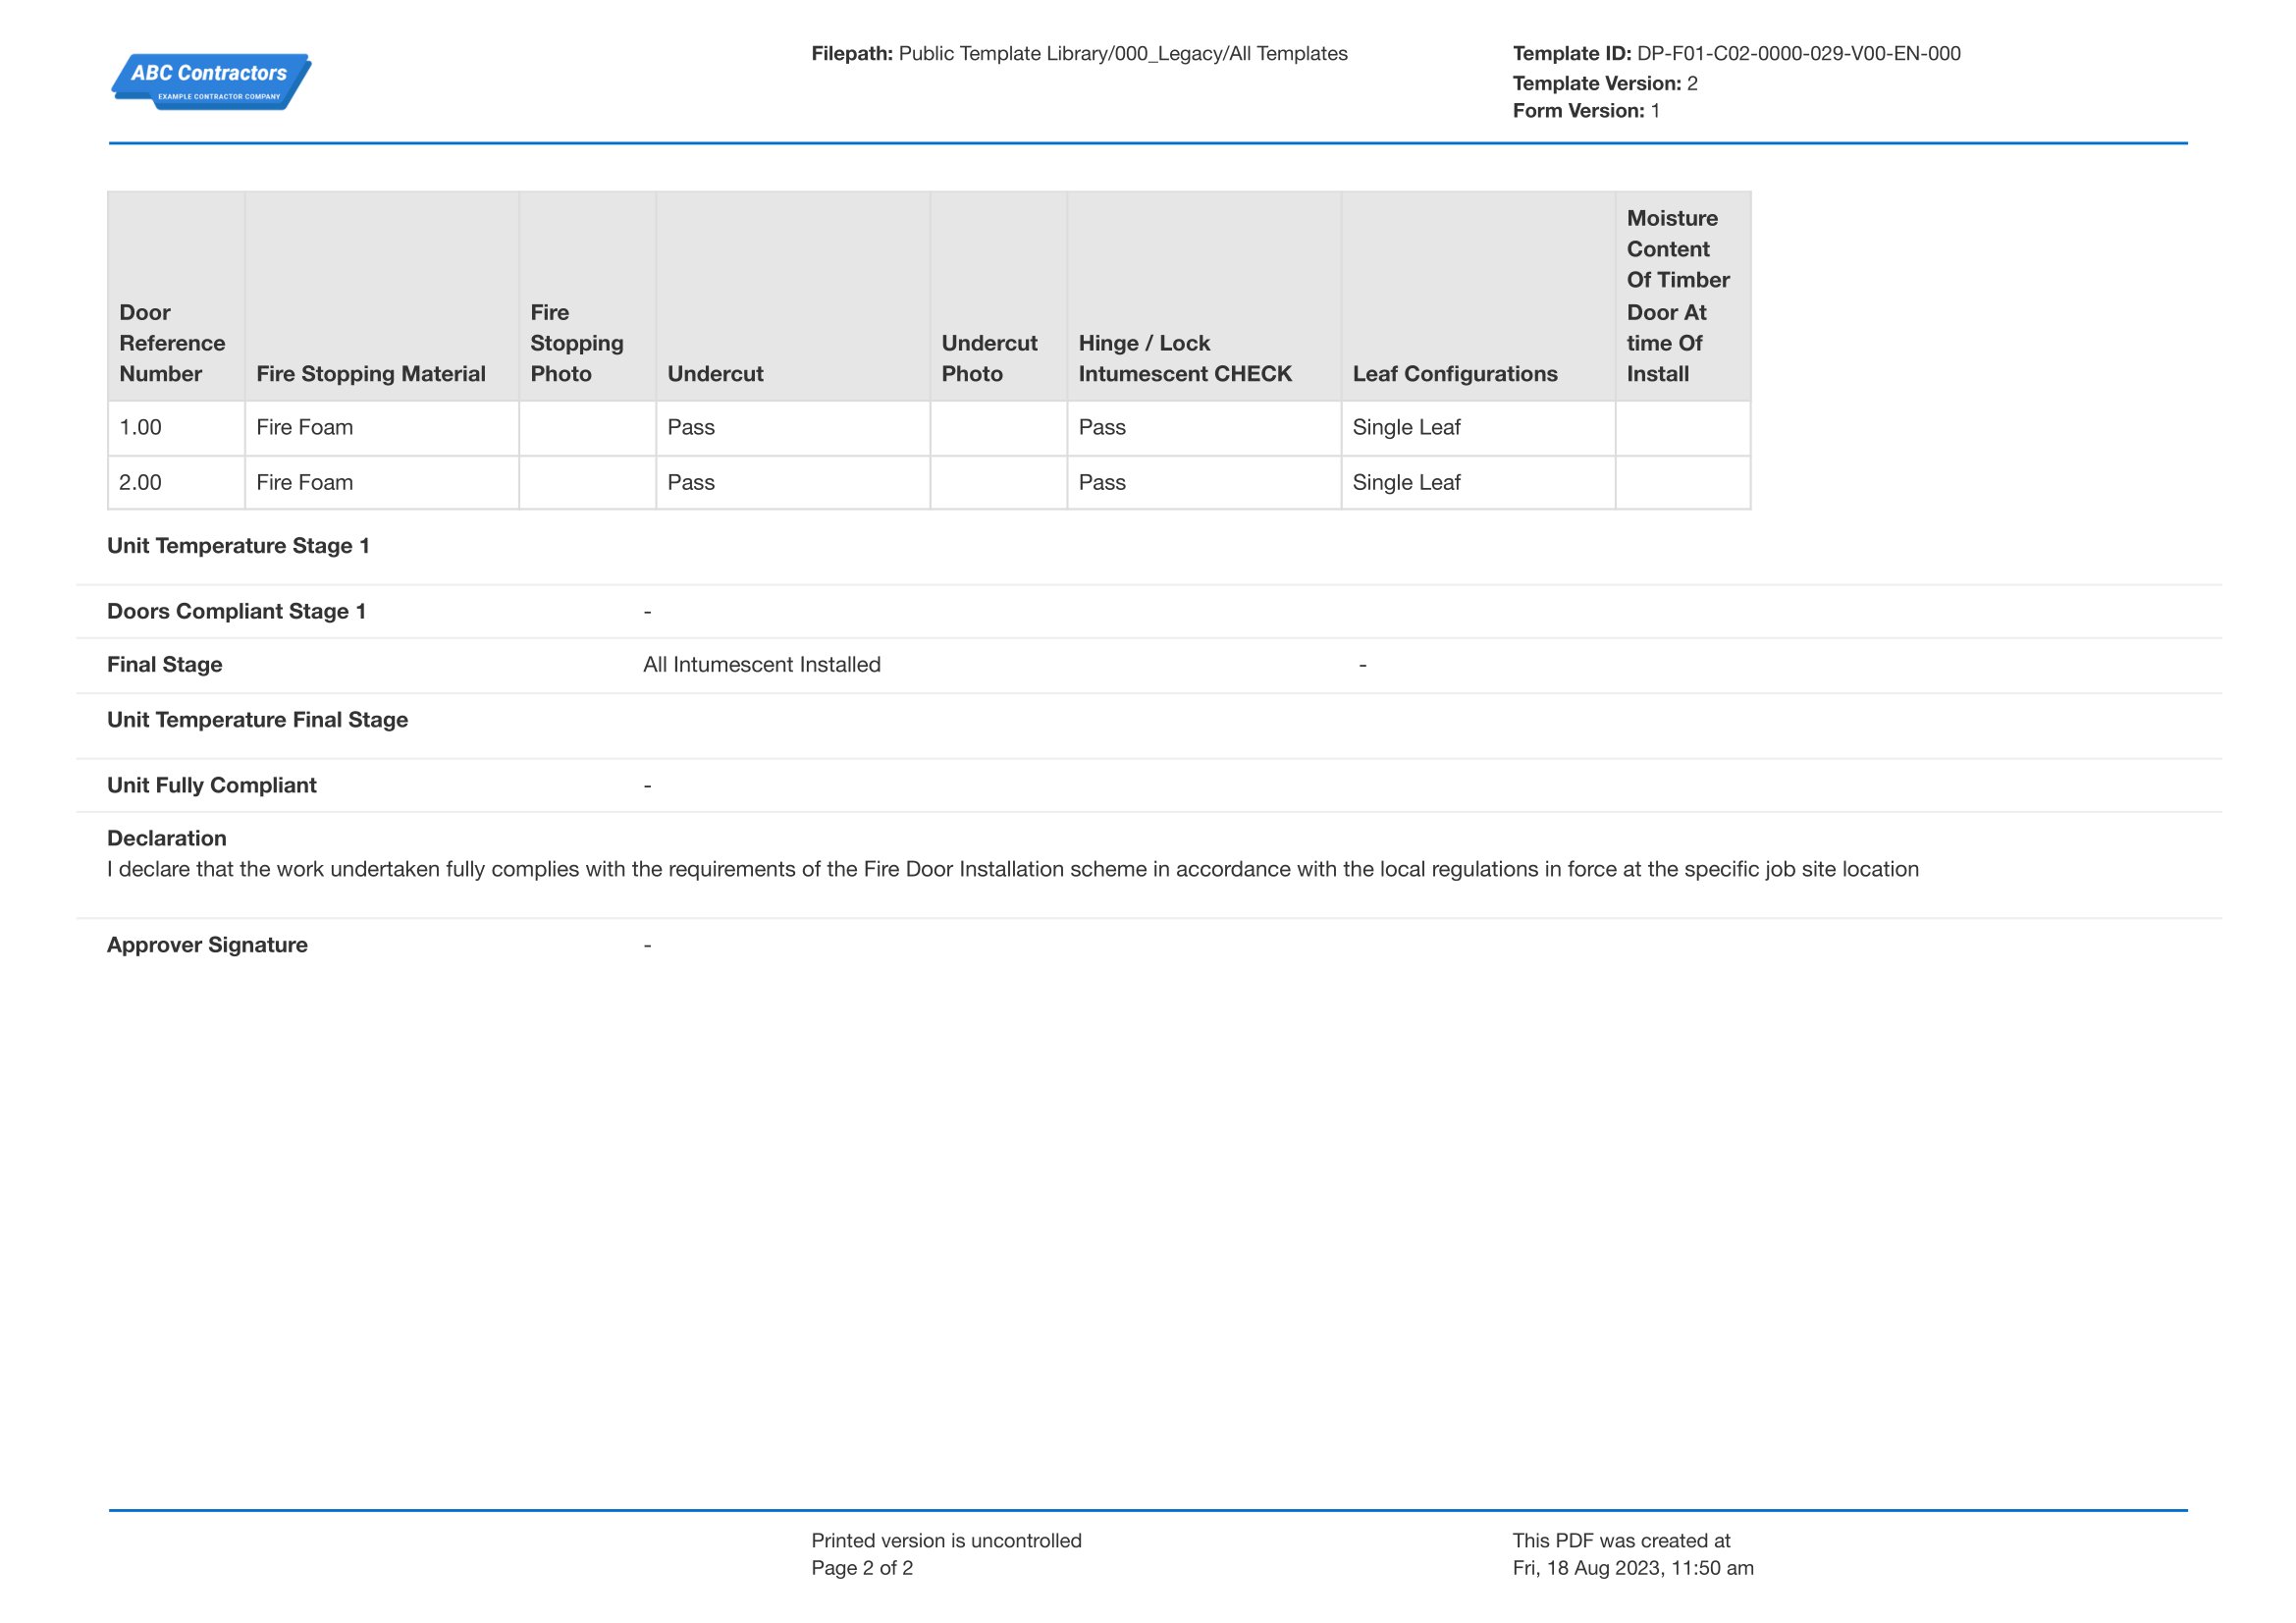Select the Doors Compliant Stage 1 dash value

[x=649, y=610]
